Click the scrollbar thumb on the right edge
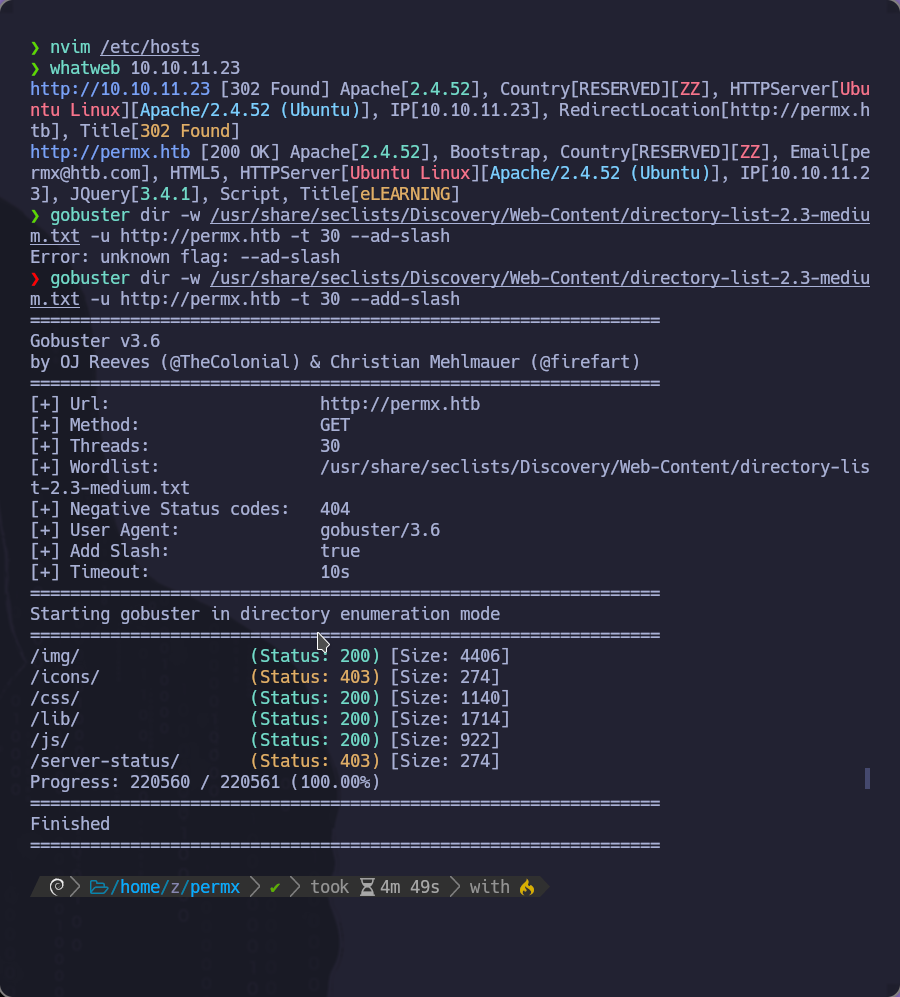 pos(867,778)
